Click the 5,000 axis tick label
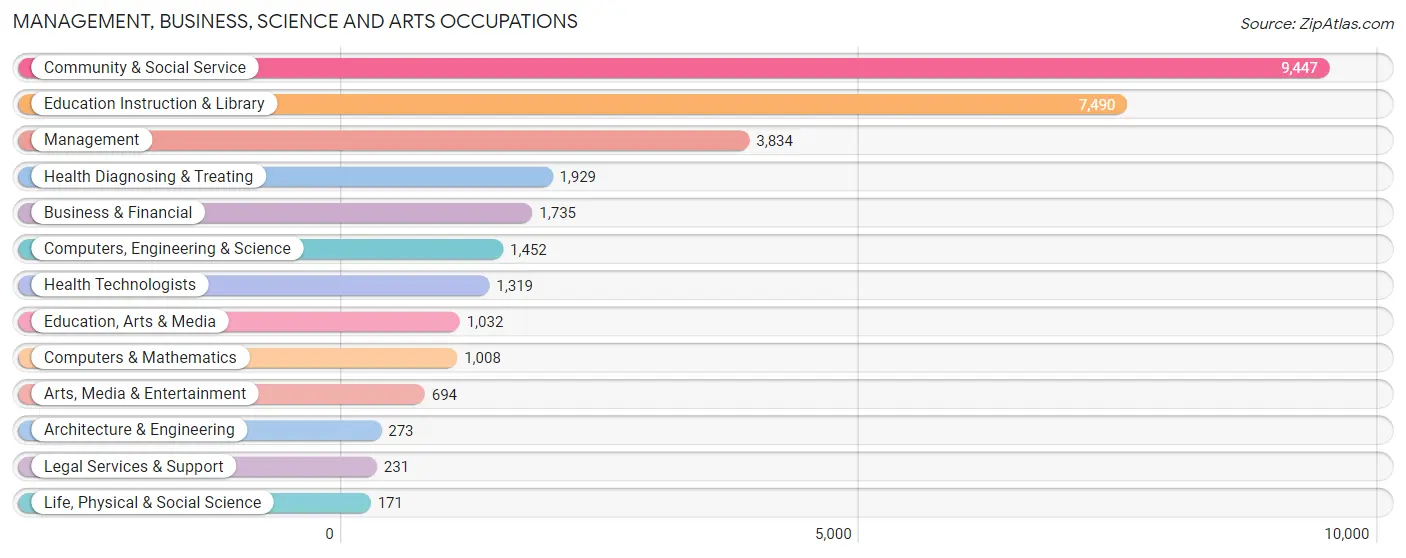 click(x=833, y=534)
